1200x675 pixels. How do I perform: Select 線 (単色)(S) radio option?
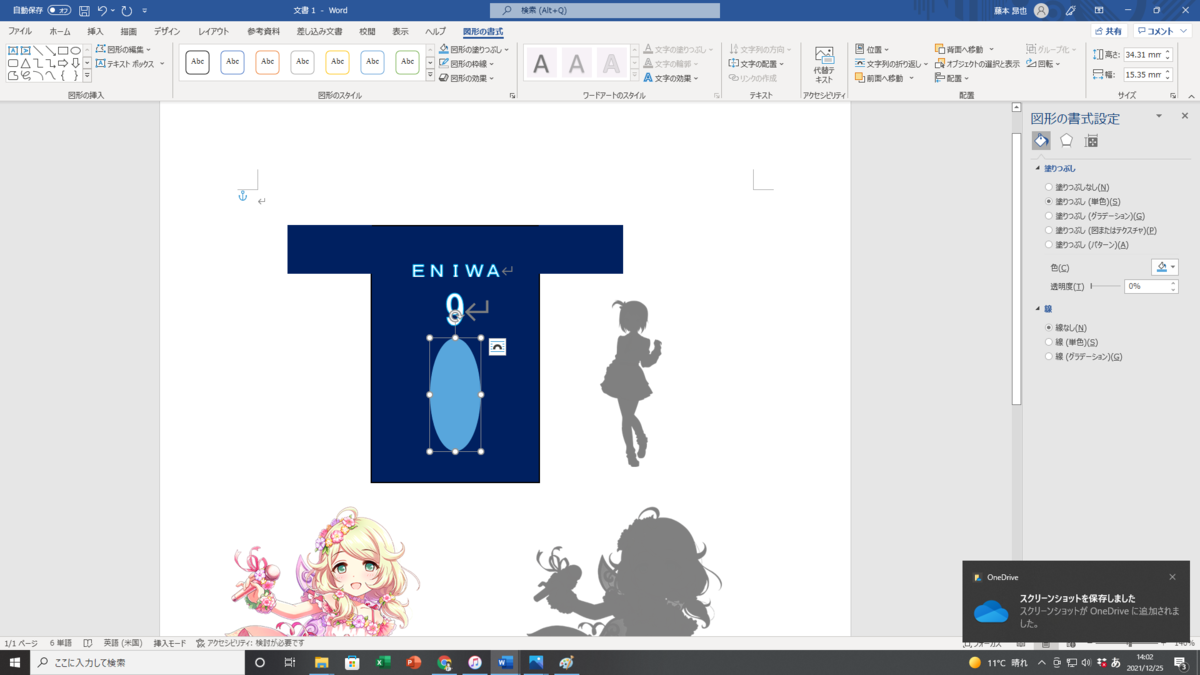(x=1049, y=342)
